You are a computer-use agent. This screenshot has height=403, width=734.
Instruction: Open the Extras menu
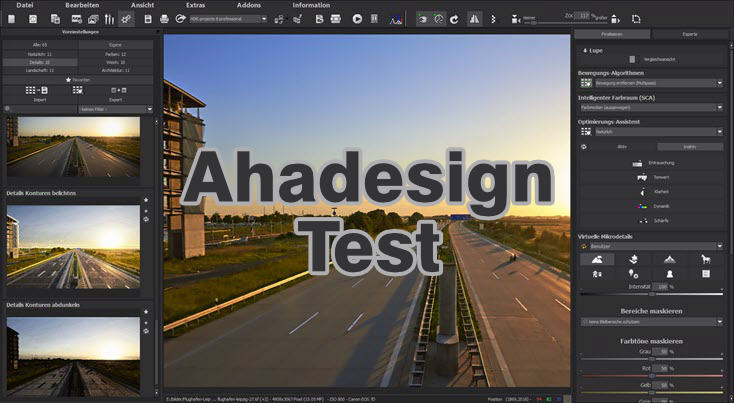(x=195, y=5)
